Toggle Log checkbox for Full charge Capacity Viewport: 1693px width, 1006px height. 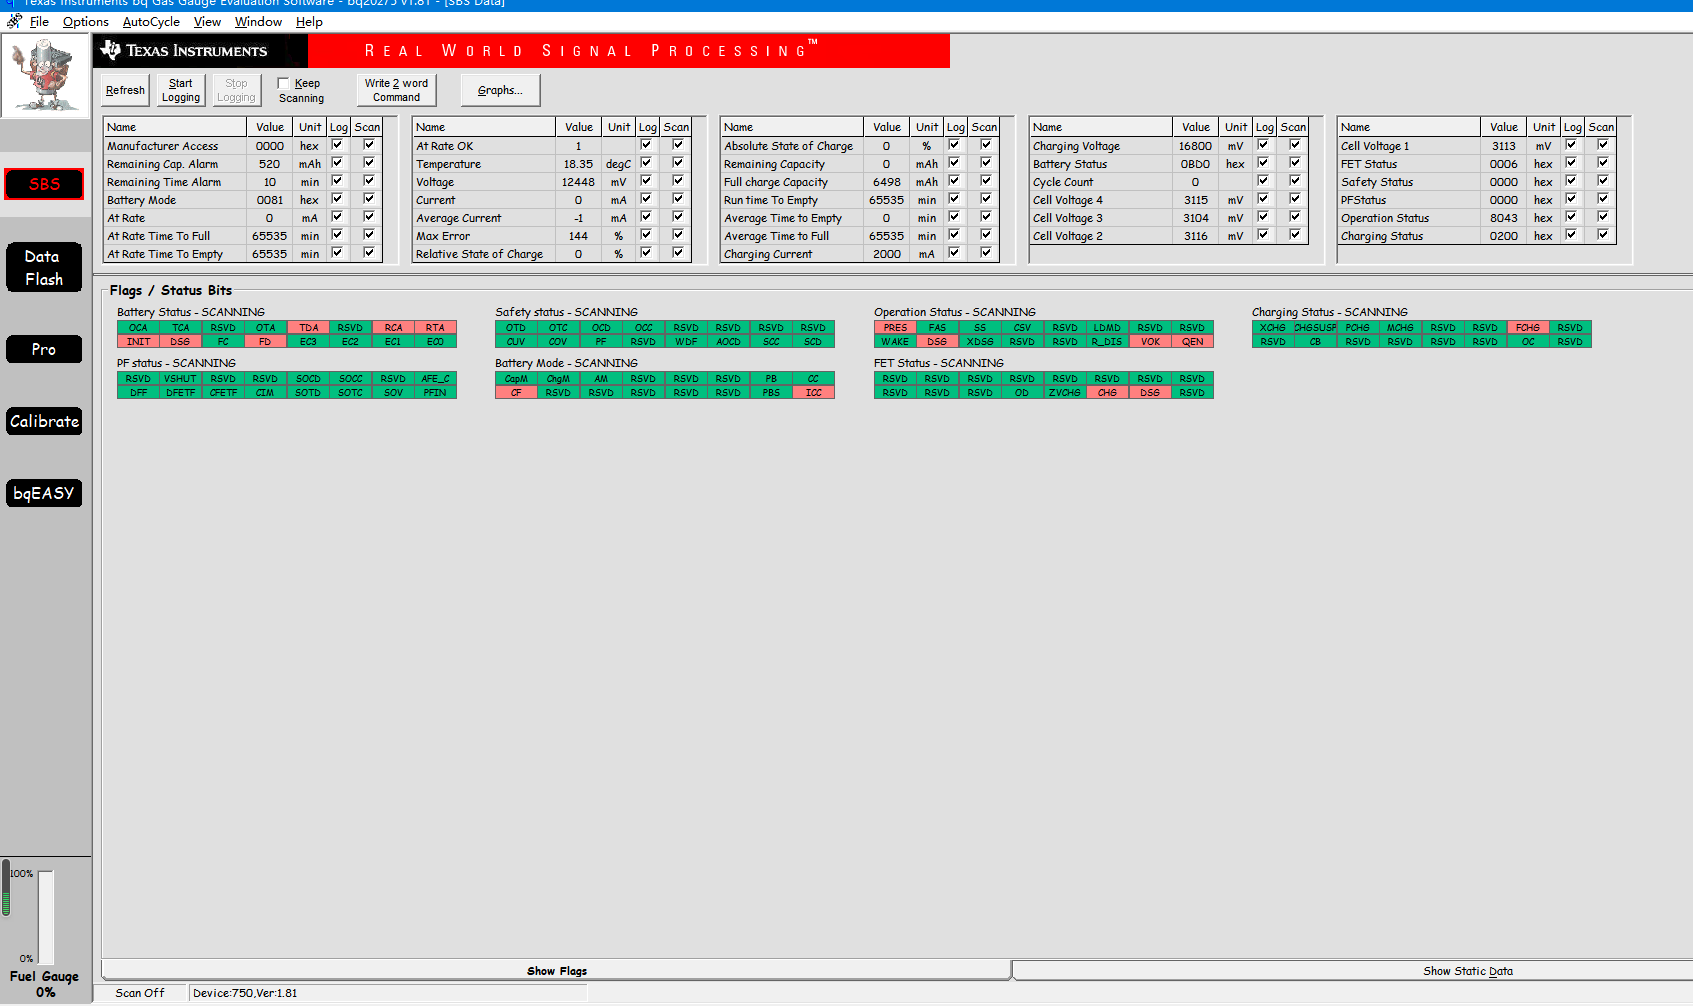coord(954,181)
